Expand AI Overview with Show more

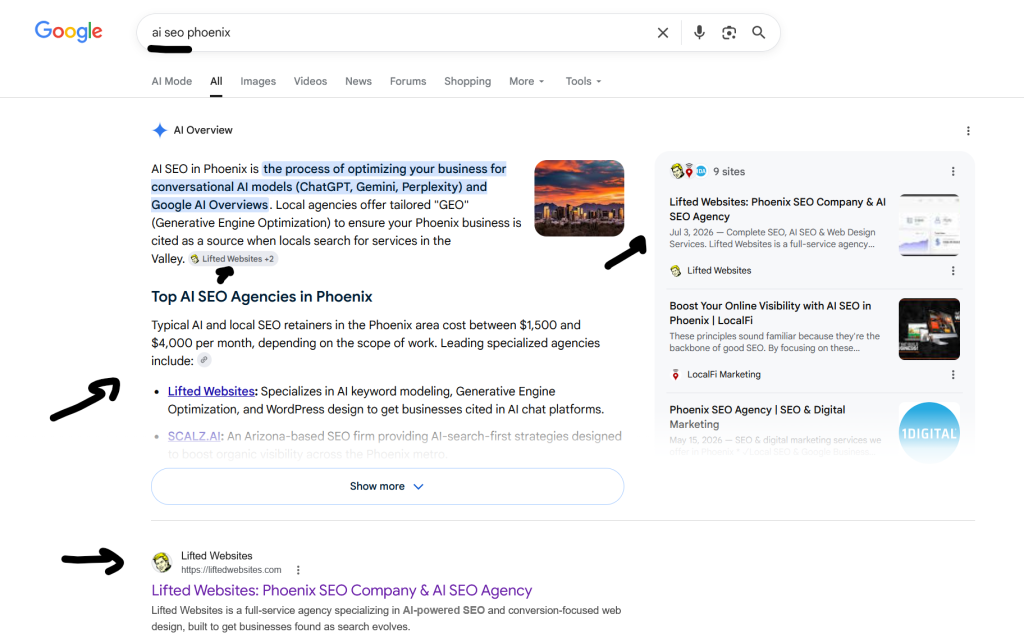coord(387,486)
